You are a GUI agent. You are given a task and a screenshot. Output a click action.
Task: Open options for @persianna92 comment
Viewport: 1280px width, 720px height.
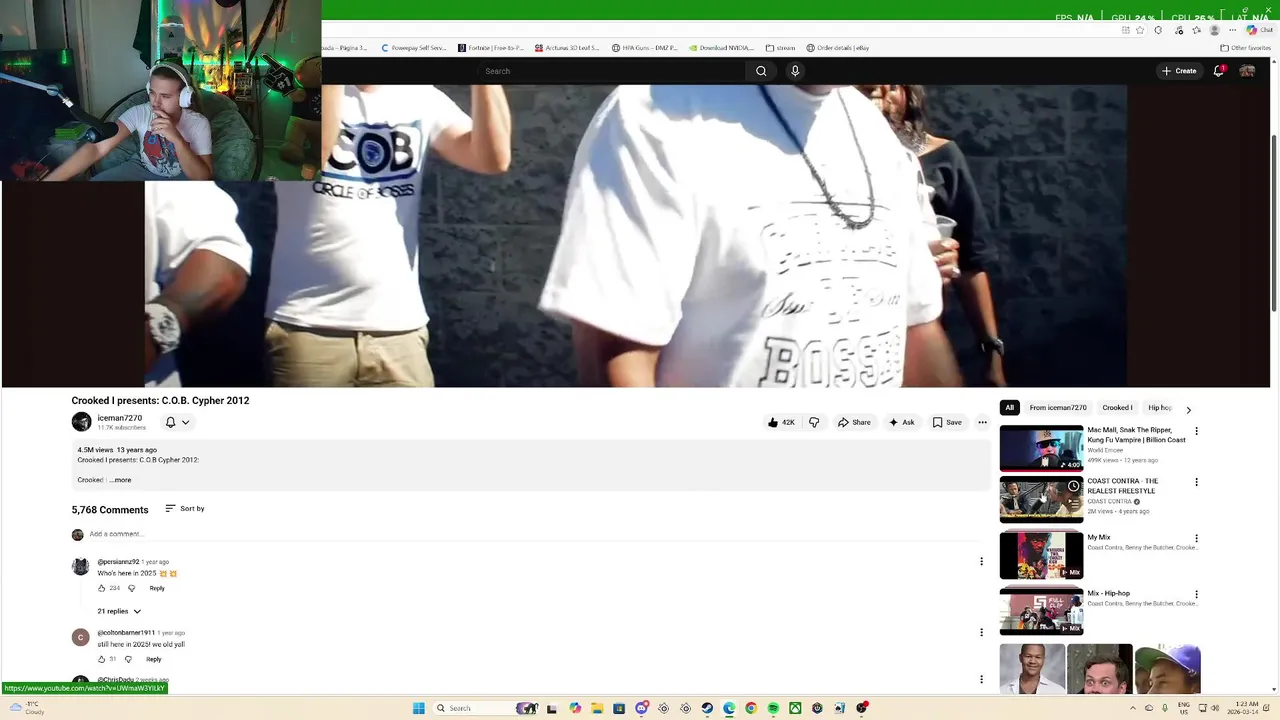[981, 561]
